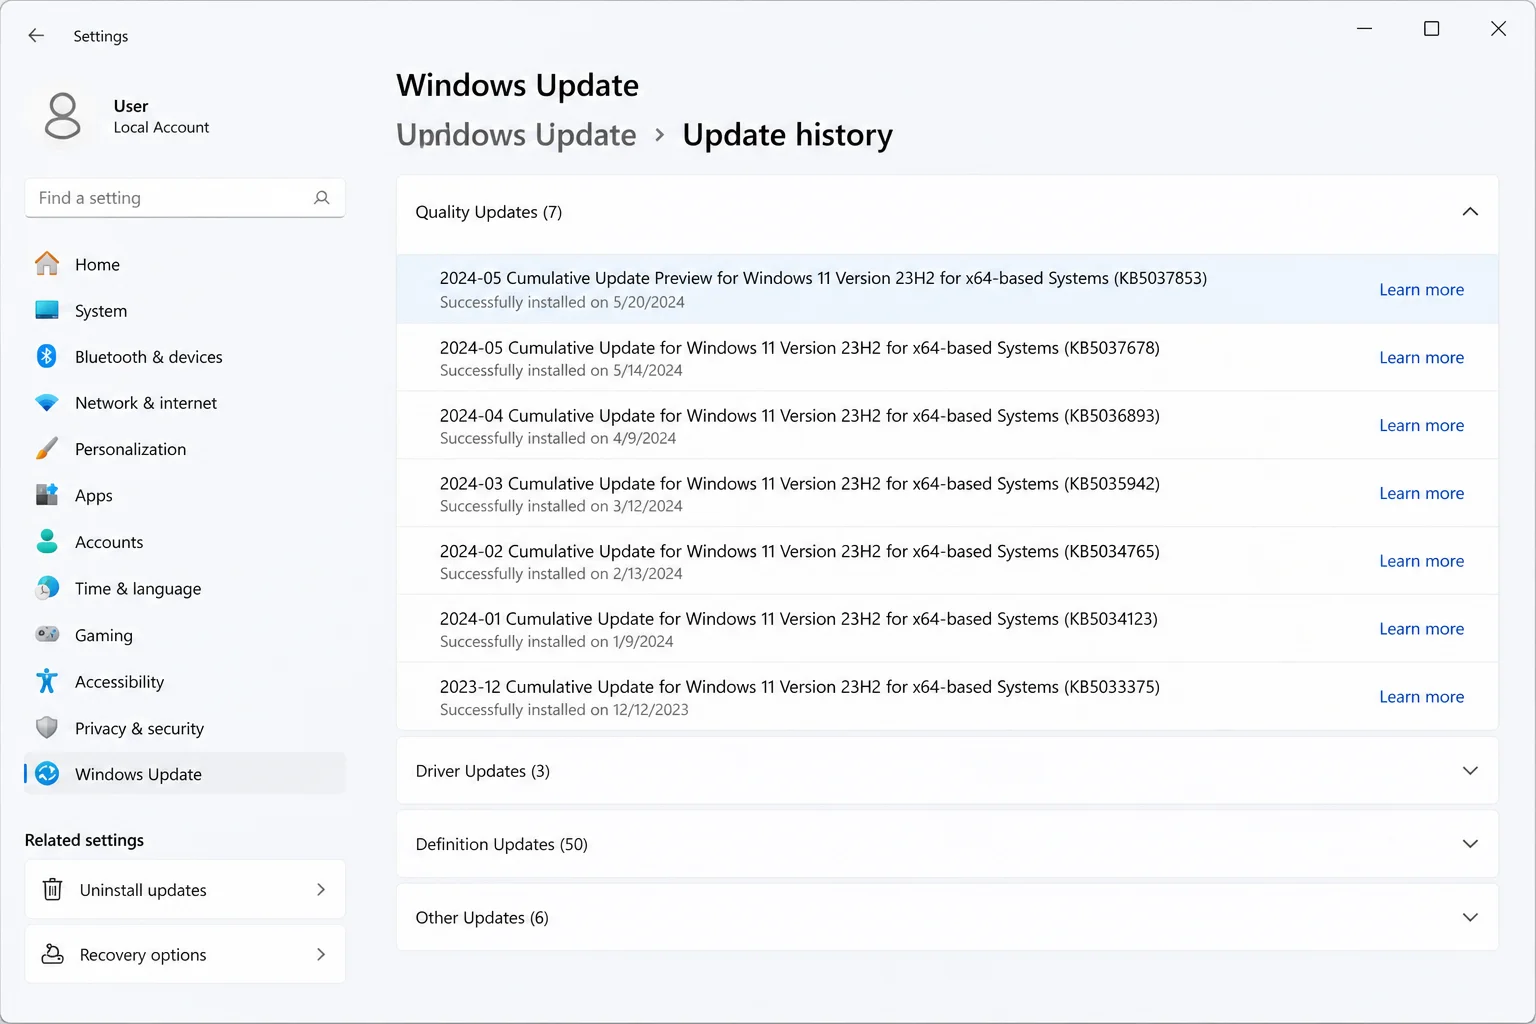Select the 2024-03 Cumulative Update title
Image resolution: width=1536 pixels, height=1024 pixels.
click(x=800, y=484)
